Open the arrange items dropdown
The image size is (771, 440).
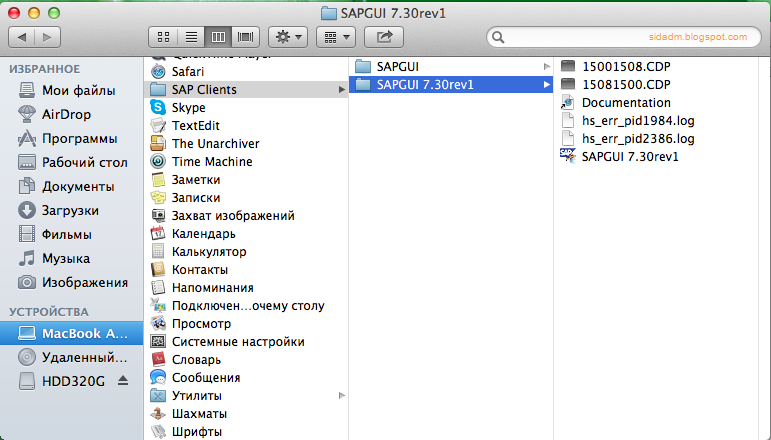[x=336, y=37]
